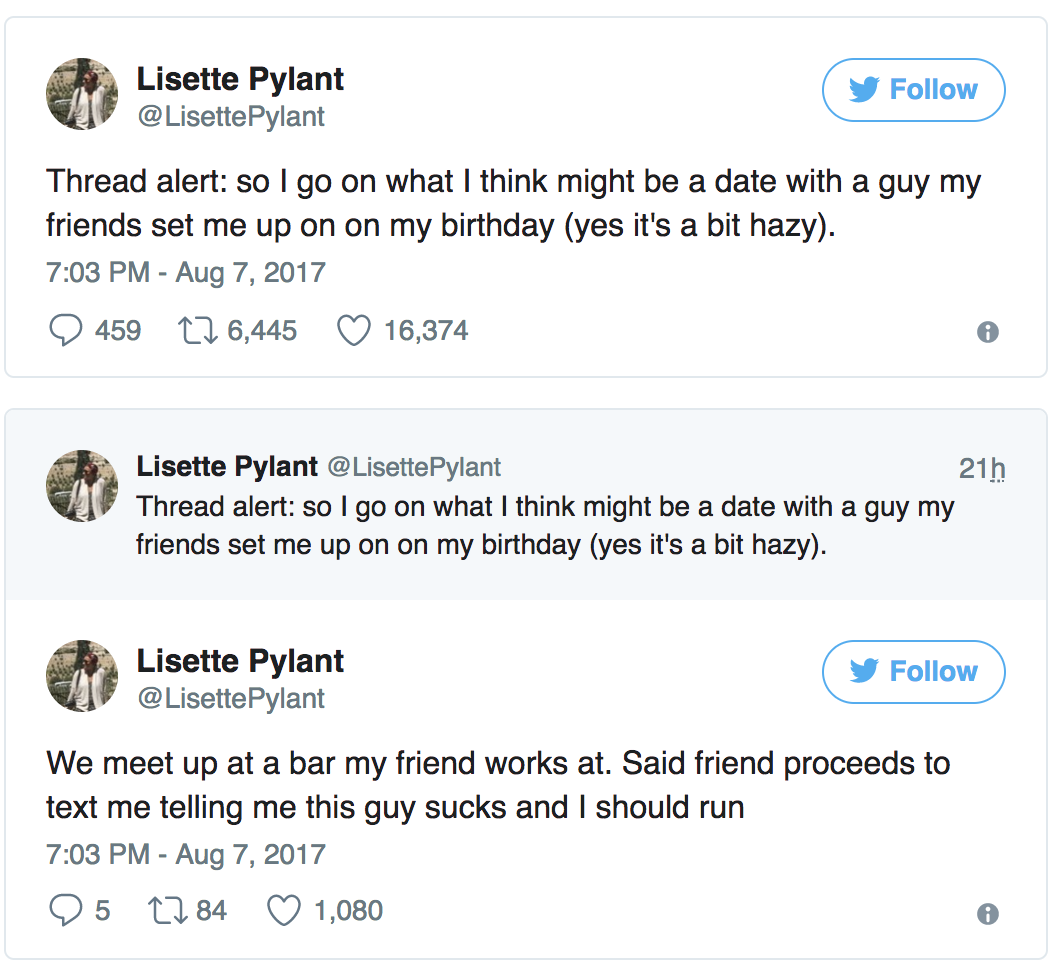This screenshot has width=1056, height=976.
Task: Open the info icon on first tweet
Action: click(x=987, y=332)
